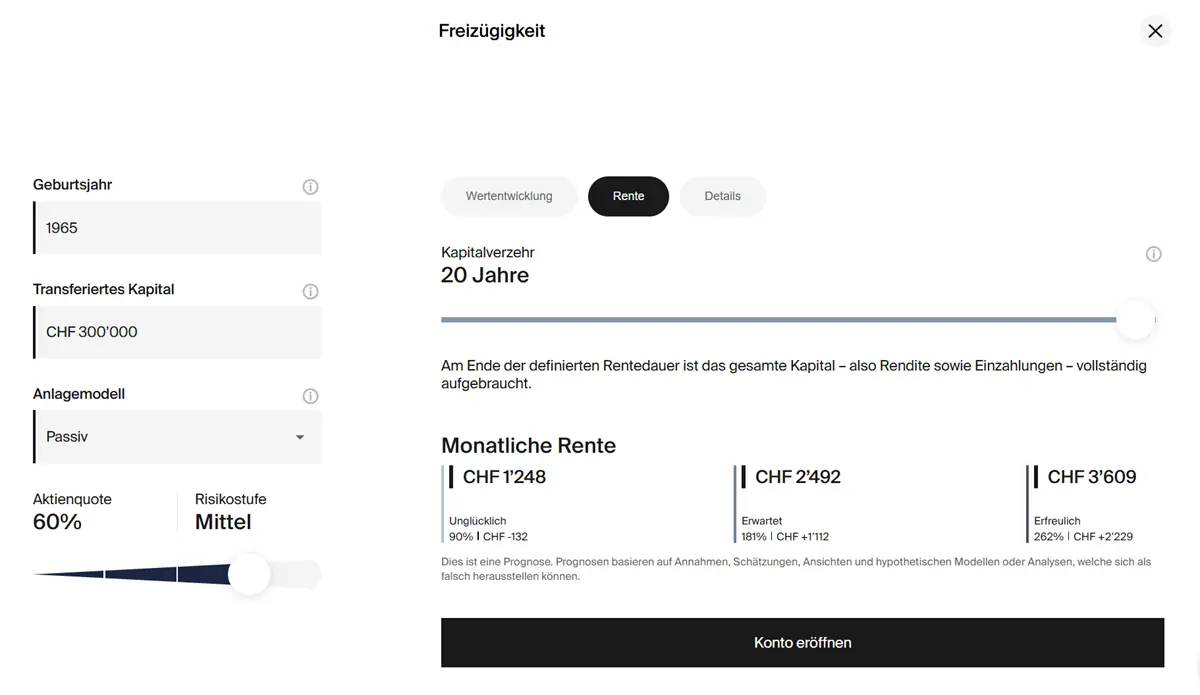The image size is (1200, 695).
Task: Expand the Anlagemodell dropdown arrow
Action: tap(300, 437)
